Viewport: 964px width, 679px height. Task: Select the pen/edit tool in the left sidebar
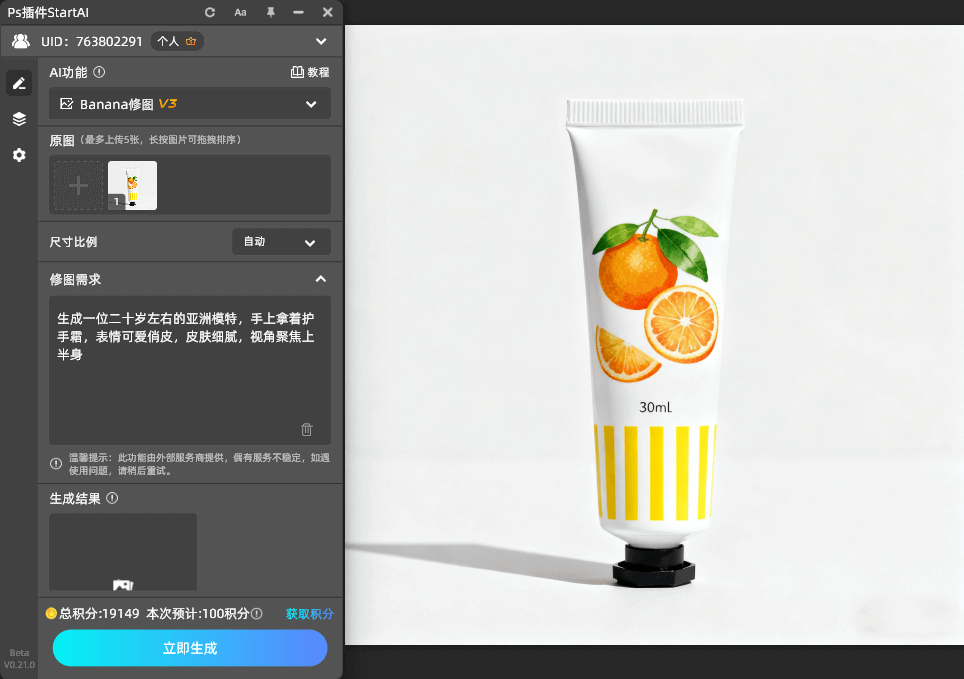click(x=19, y=83)
